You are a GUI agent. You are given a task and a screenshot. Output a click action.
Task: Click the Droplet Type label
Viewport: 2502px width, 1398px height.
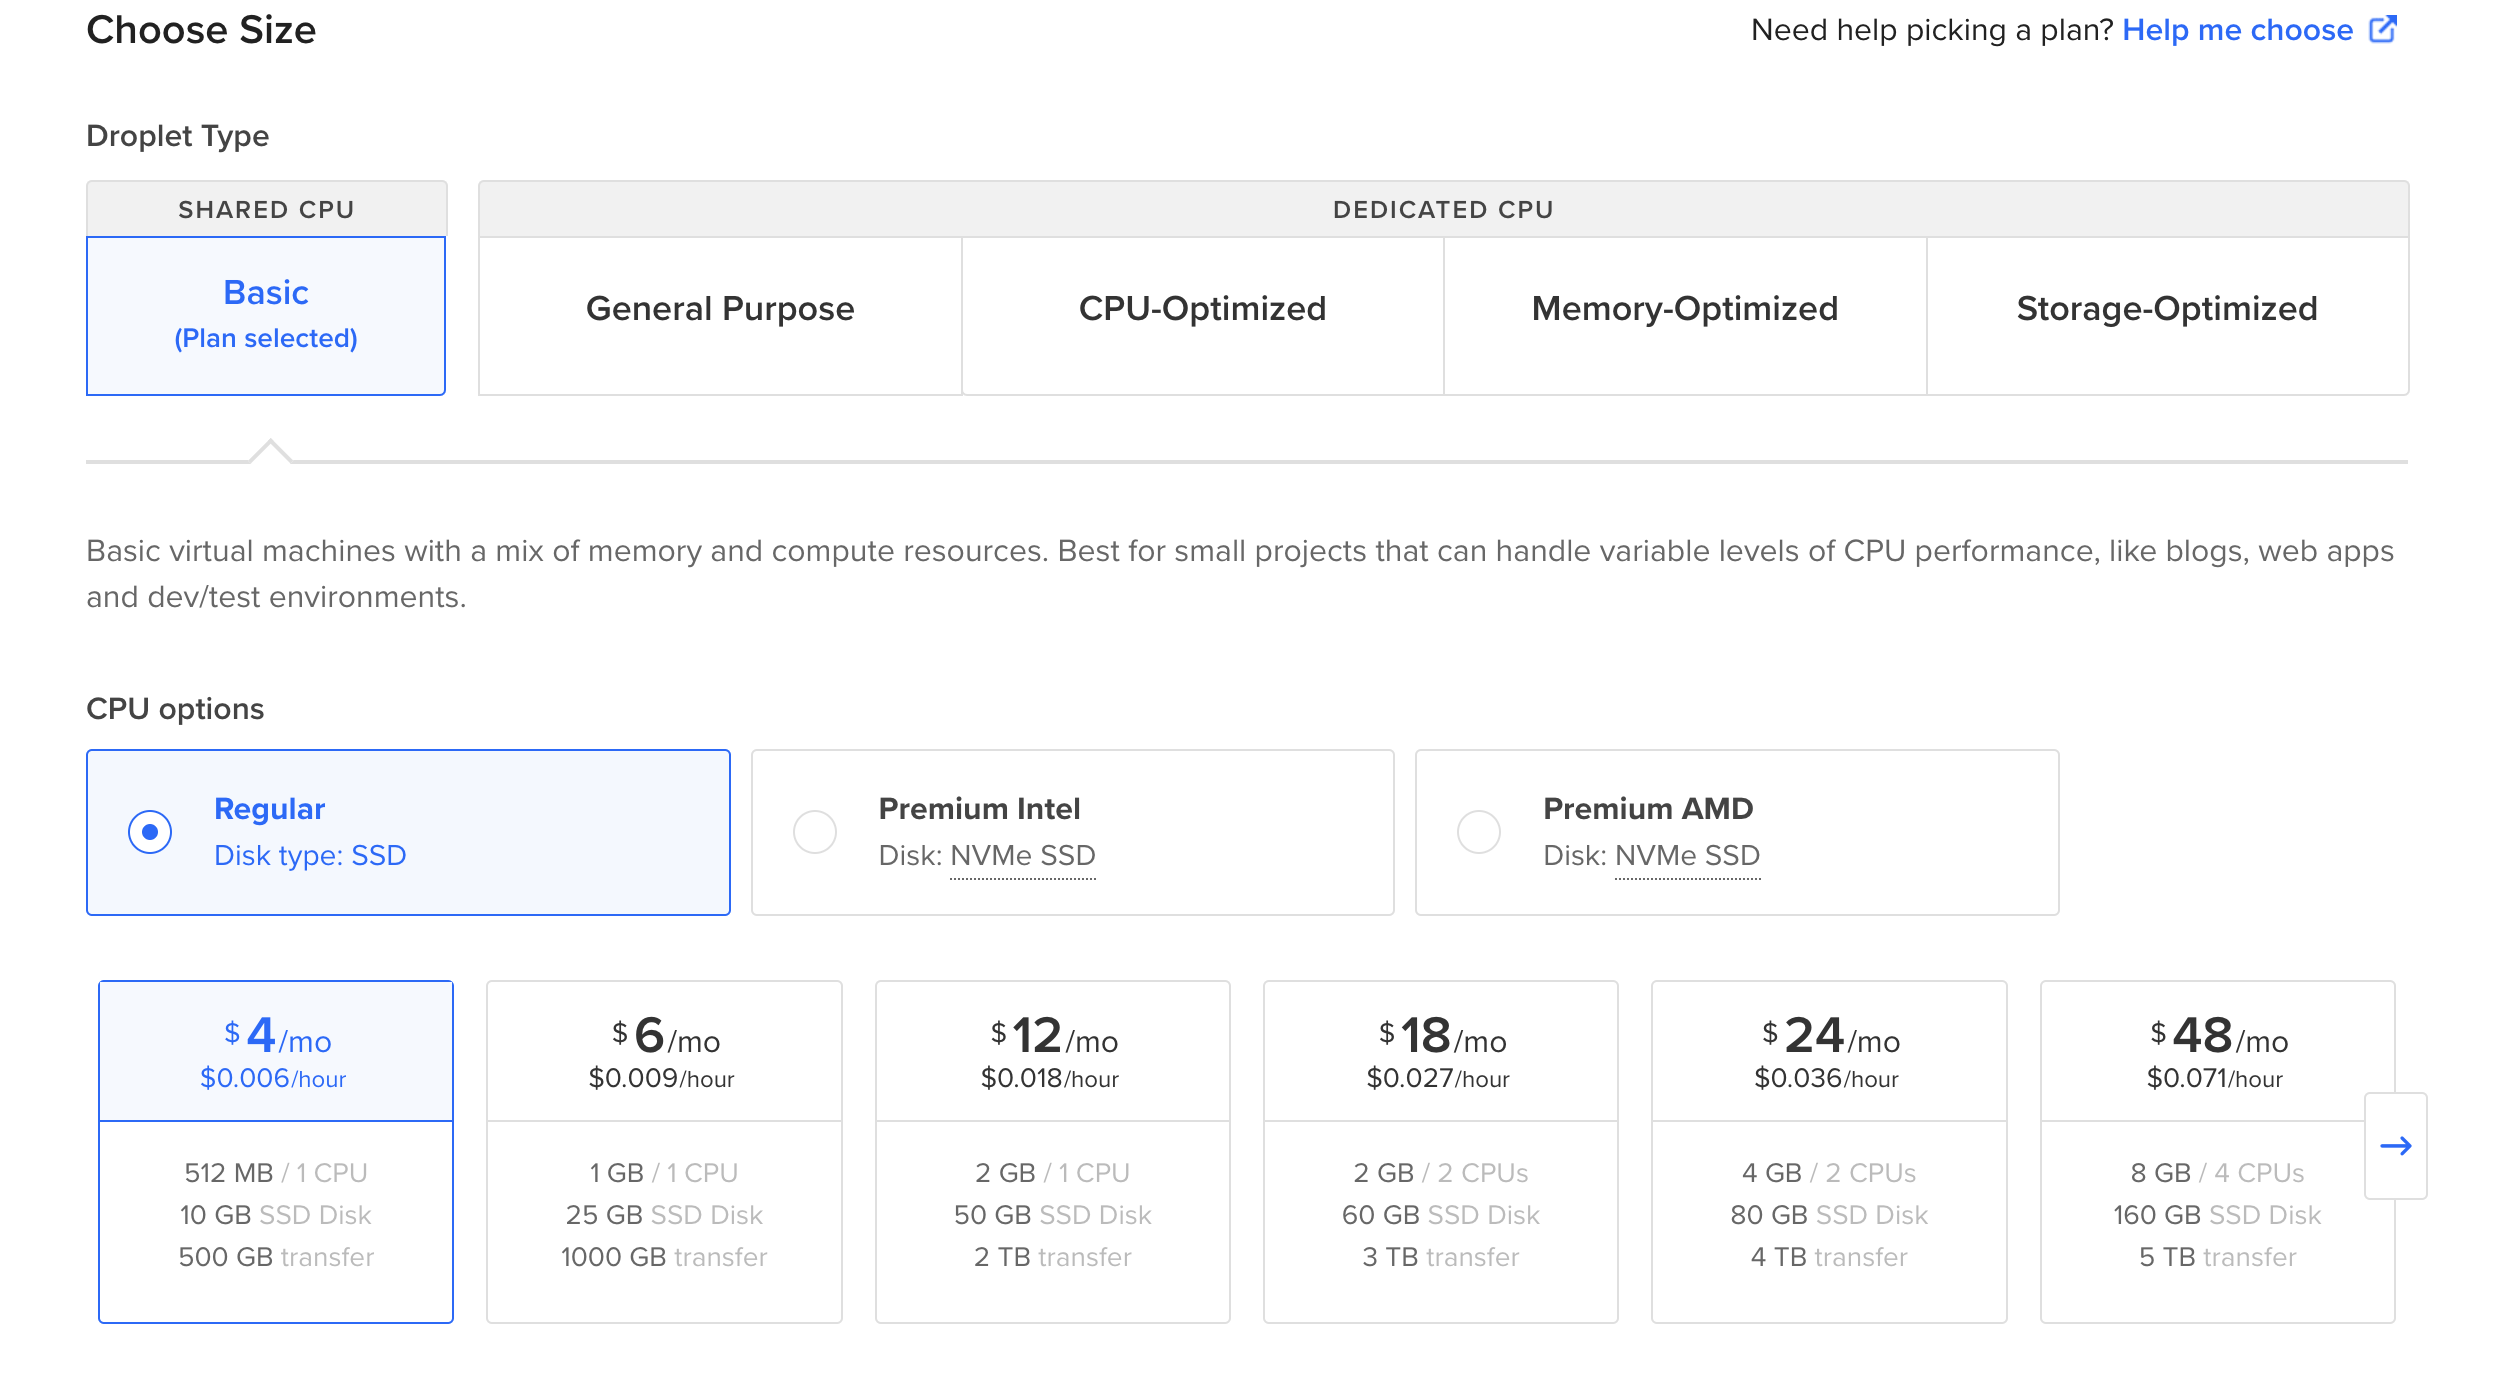[x=178, y=136]
